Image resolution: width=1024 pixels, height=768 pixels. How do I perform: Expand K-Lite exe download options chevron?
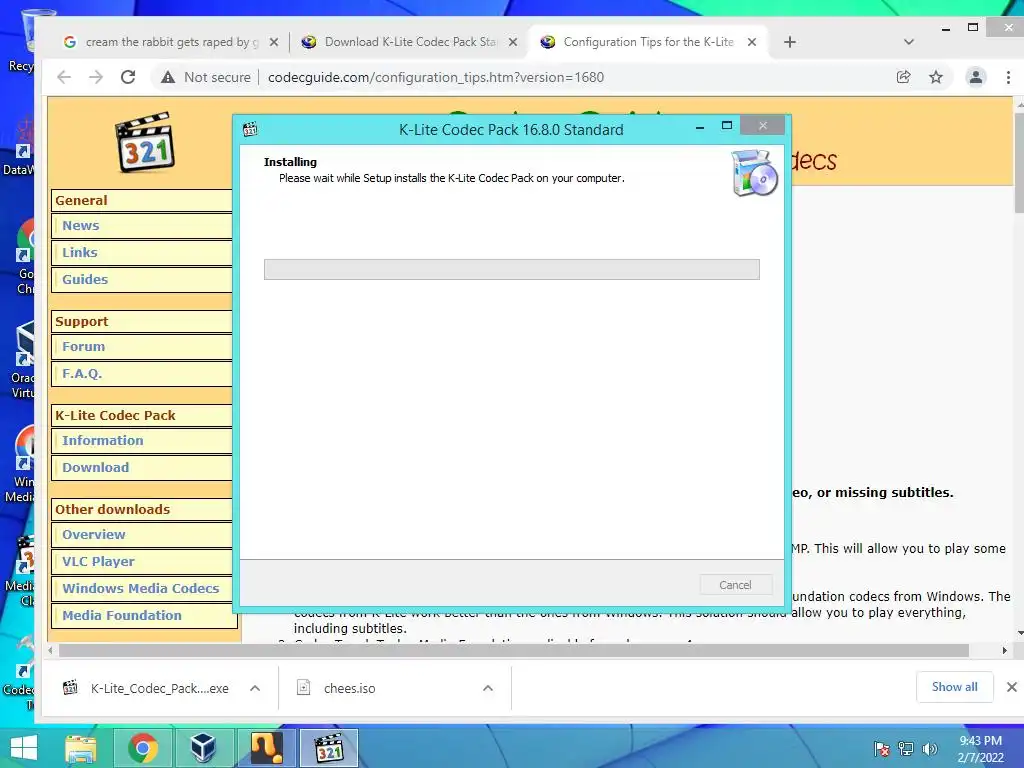coord(255,688)
